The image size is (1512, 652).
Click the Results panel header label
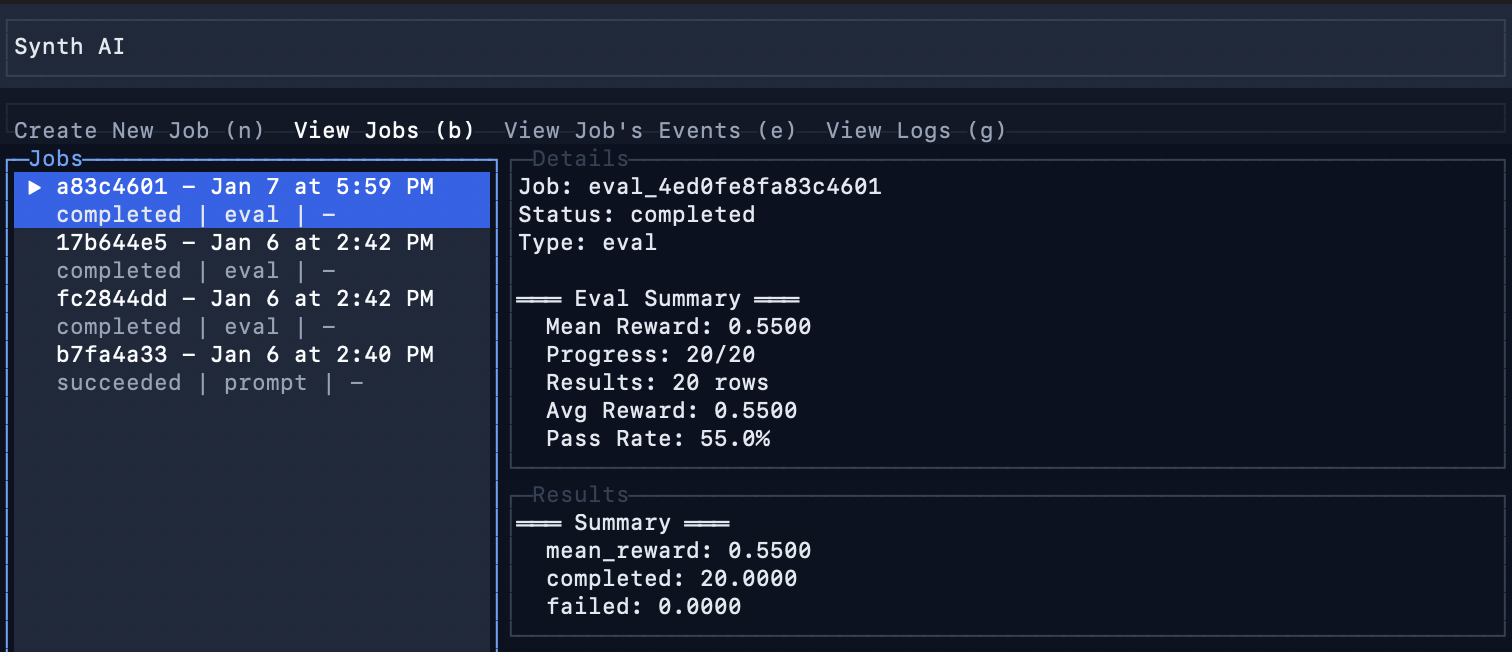tap(580, 495)
